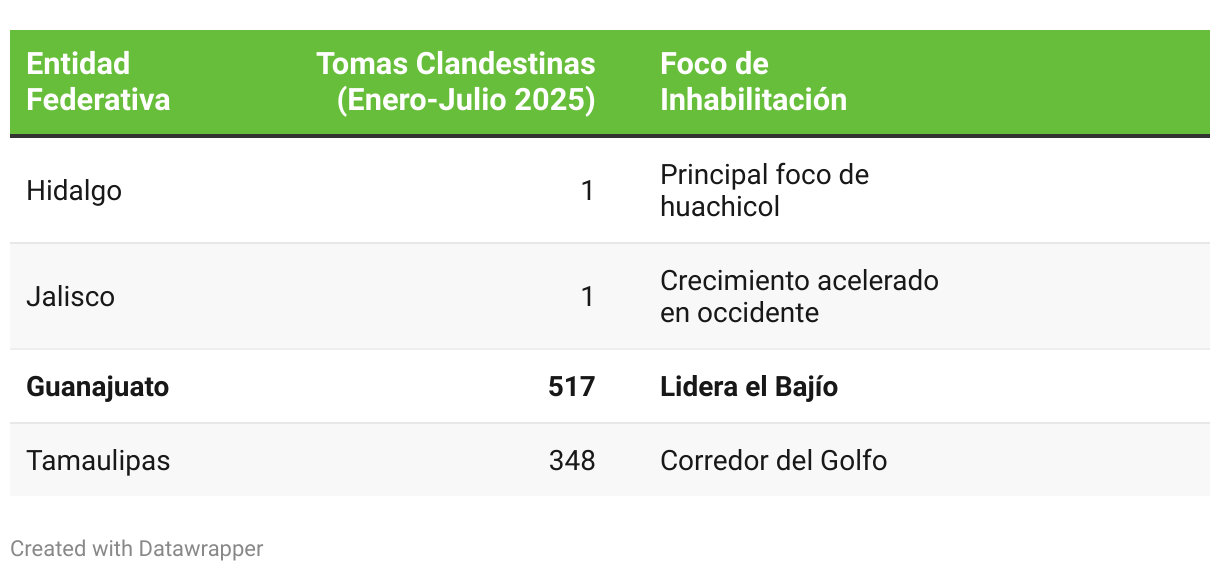Click the 'Lidera el Bajío' cell
1220x572 pixels.
(749, 387)
